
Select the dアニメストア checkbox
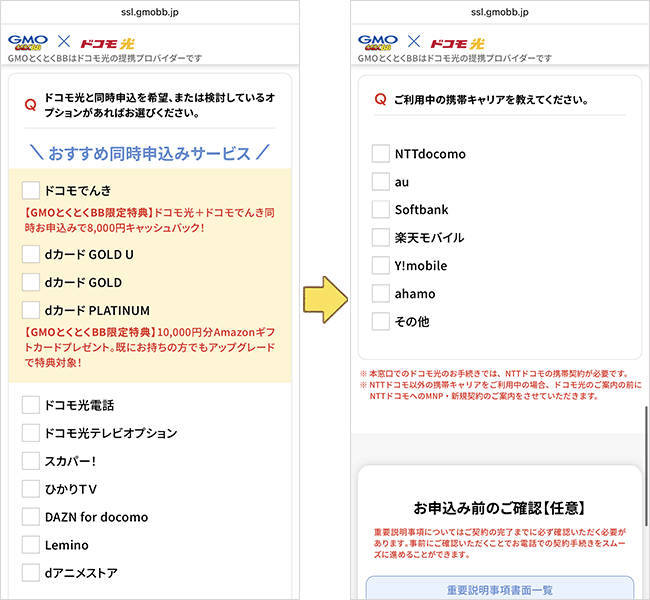tap(31, 573)
